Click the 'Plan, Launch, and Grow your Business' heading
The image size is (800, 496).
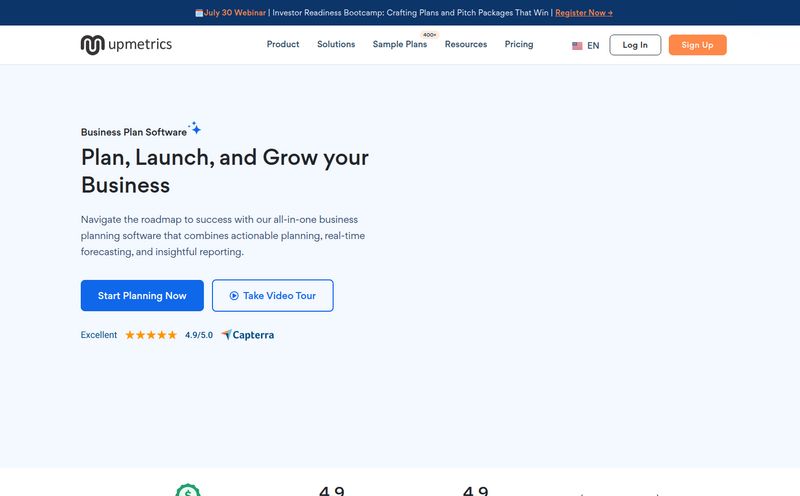pos(224,171)
